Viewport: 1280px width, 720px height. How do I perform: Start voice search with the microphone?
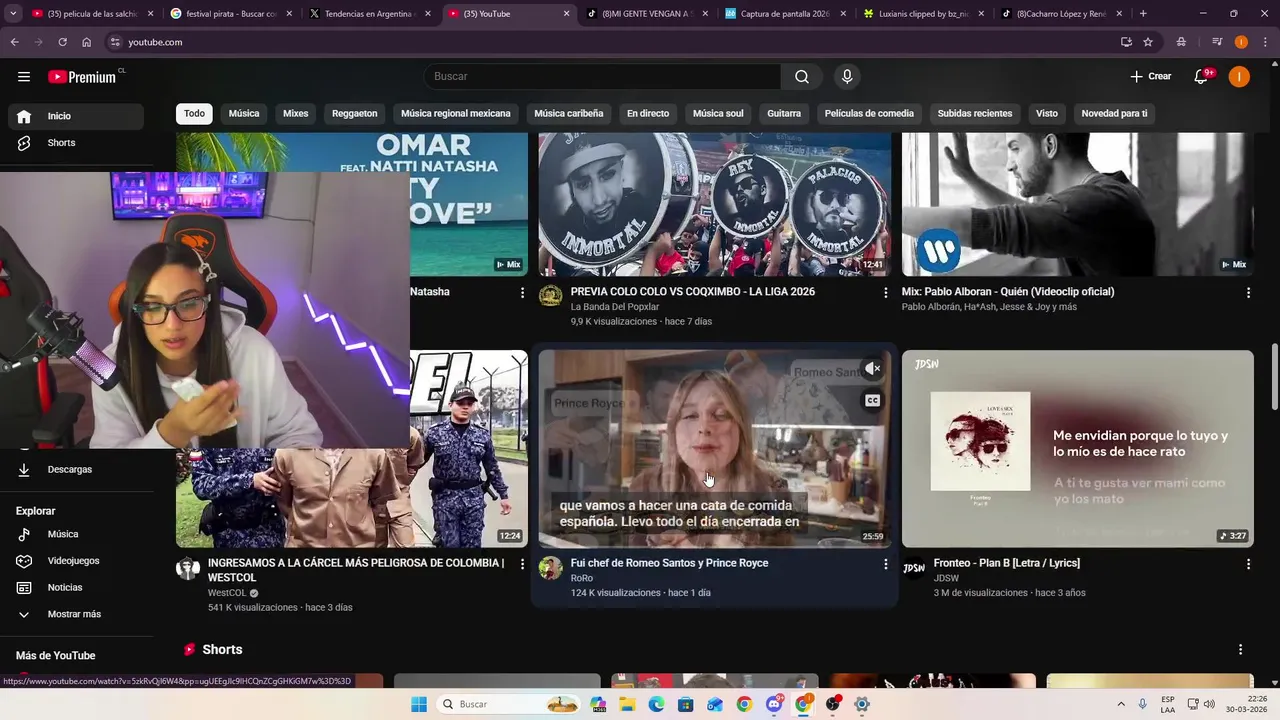pyautogui.click(x=847, y=77)
